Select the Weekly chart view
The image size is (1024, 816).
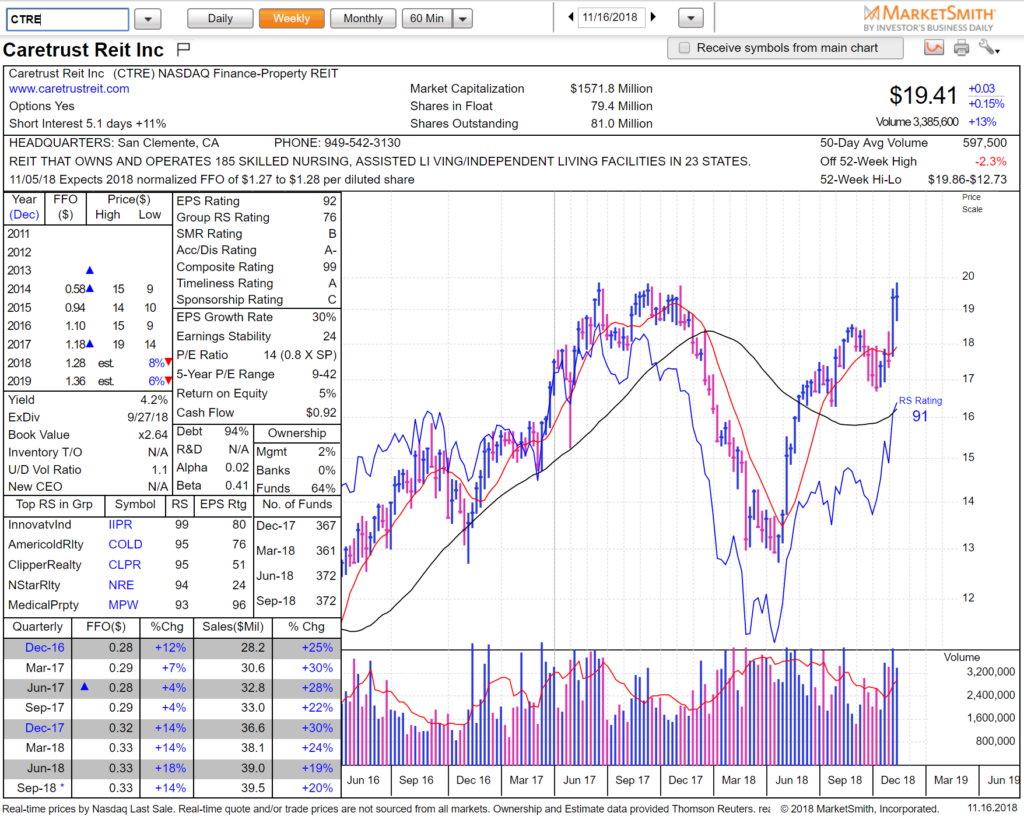click(291, 18)
